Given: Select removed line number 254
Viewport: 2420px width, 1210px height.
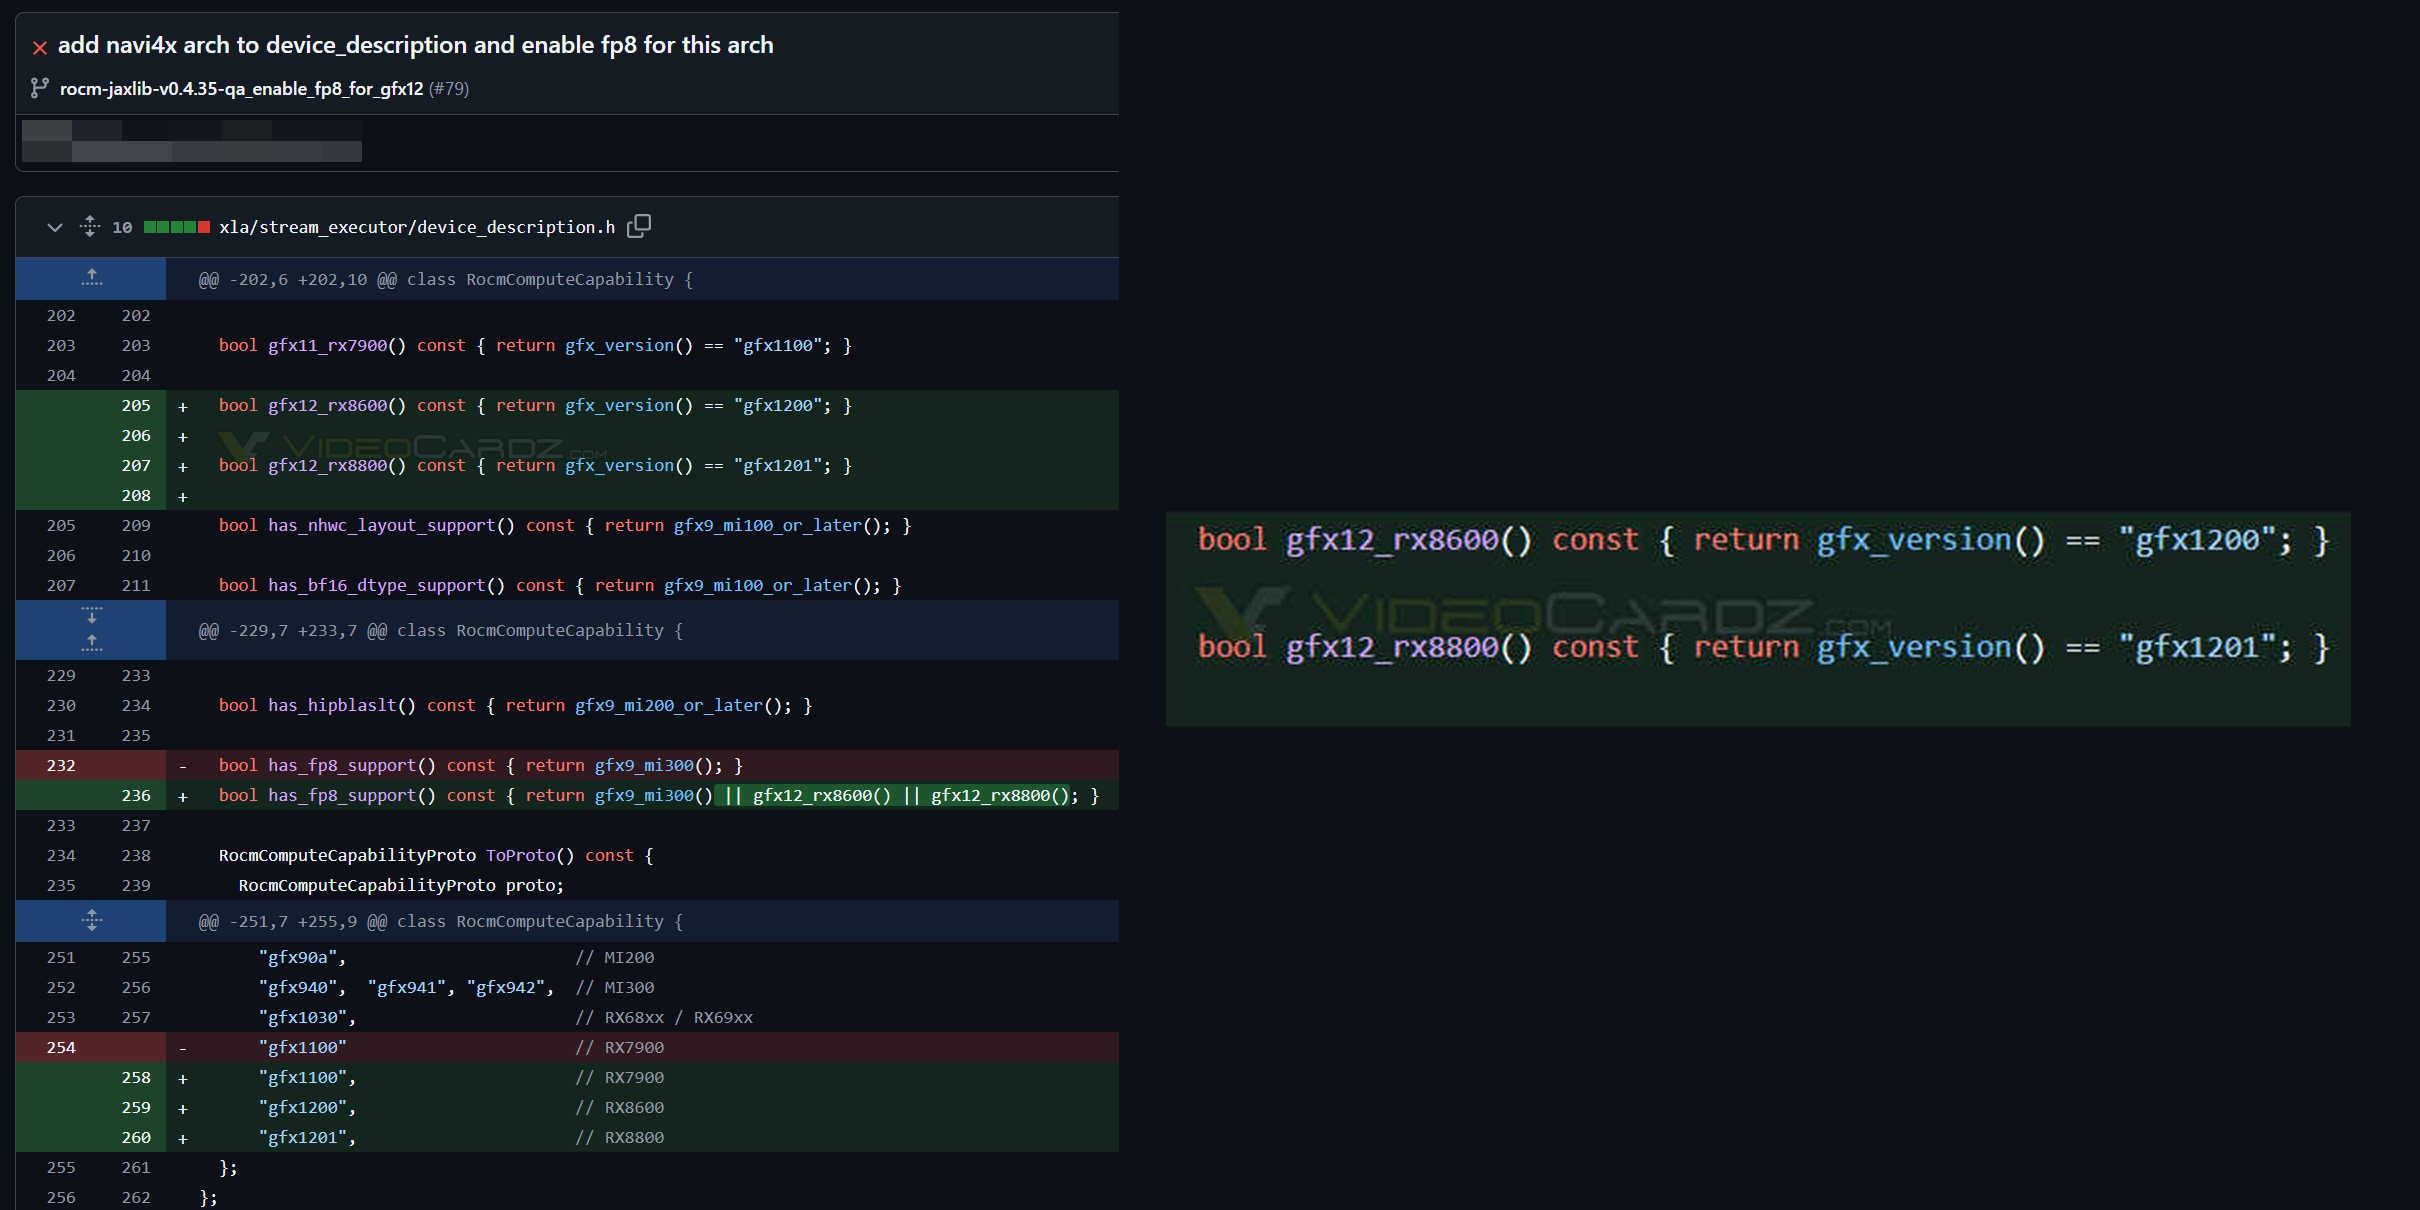Looking at the screenshot, I should point(61,1047).
